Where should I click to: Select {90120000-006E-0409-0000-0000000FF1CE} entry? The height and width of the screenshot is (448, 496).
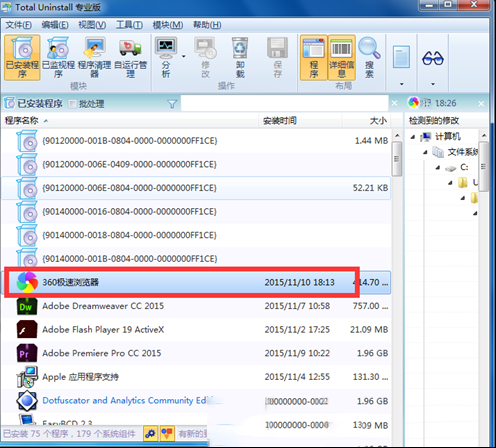click(x=196, y=164)
